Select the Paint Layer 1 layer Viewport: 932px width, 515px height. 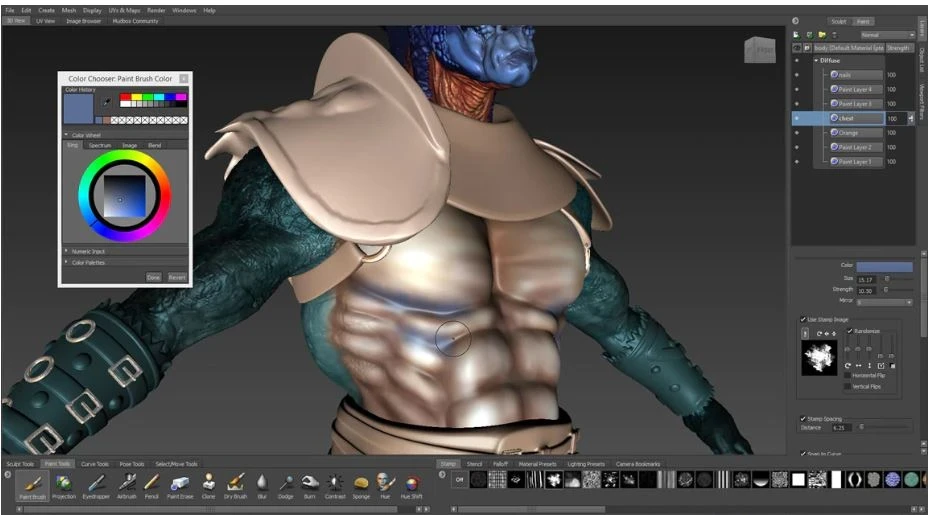[x=855, y=162]
